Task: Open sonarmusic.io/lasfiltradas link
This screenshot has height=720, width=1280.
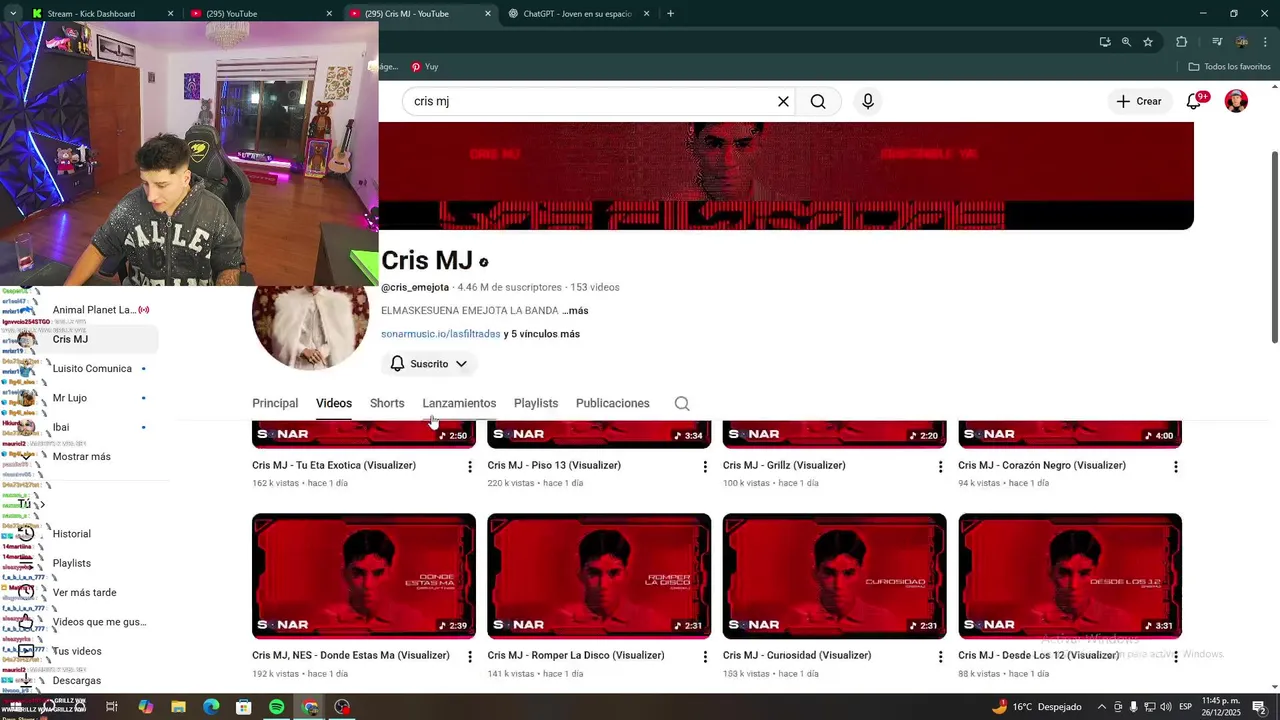Action: tap(440, 334)
